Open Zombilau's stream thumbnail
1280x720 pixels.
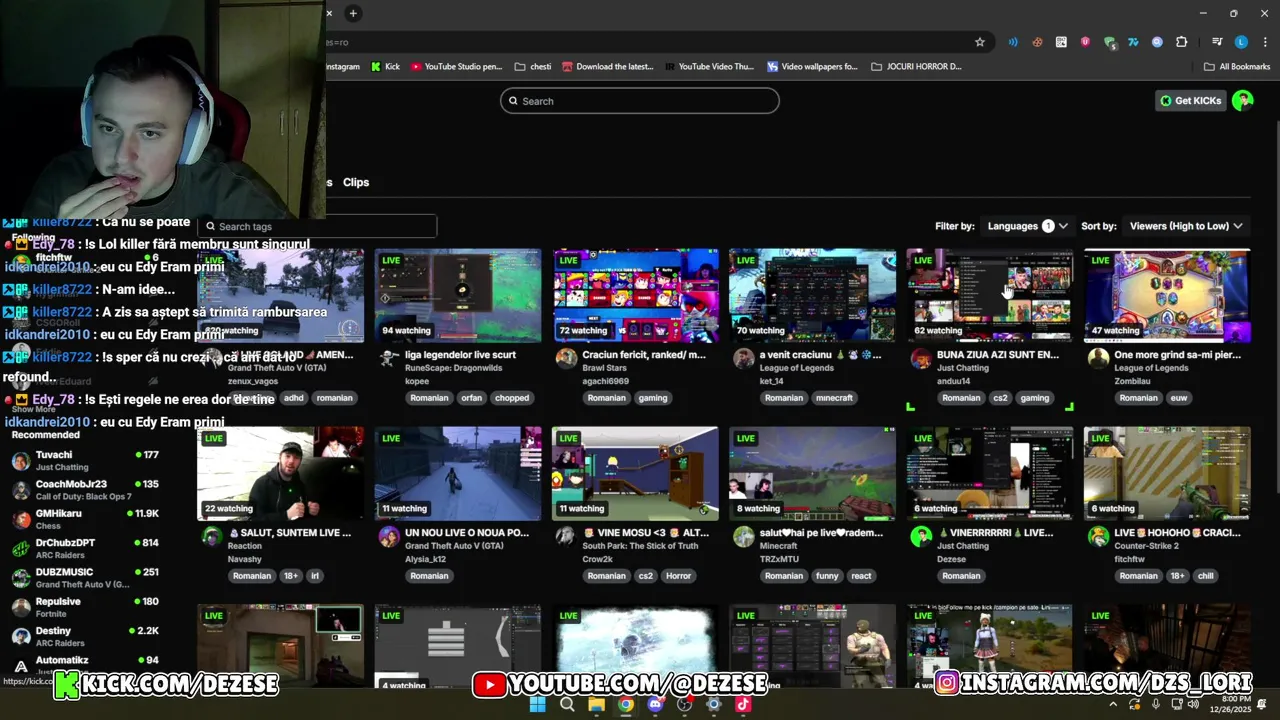(1167, 296)
